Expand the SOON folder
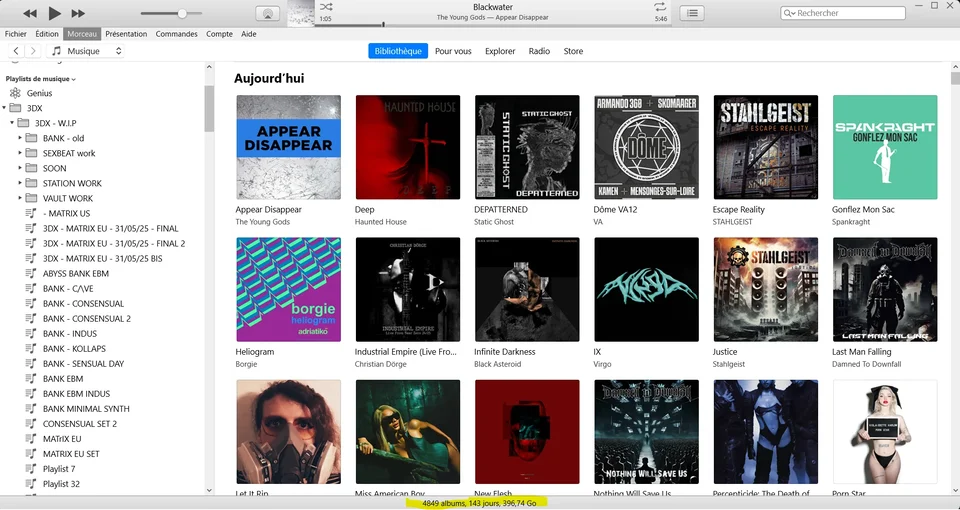Screen dimensions: 960x510 [20, 168]
